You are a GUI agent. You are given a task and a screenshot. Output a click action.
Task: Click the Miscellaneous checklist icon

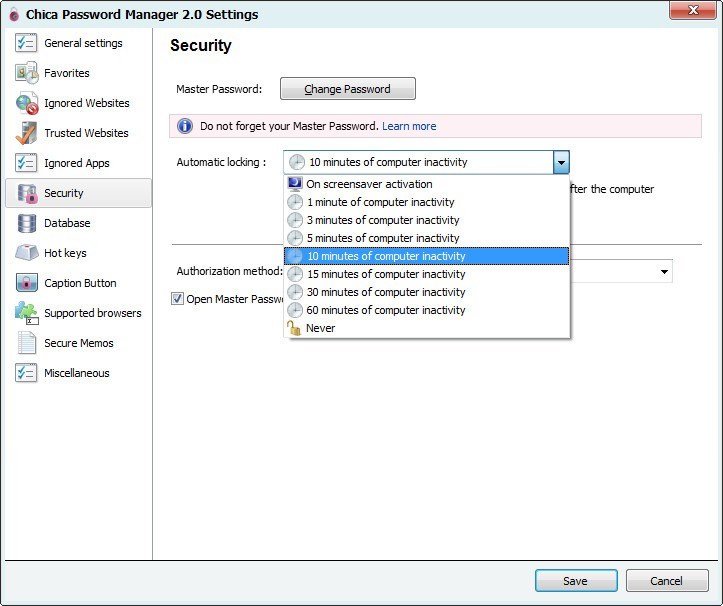click(26, 373)
